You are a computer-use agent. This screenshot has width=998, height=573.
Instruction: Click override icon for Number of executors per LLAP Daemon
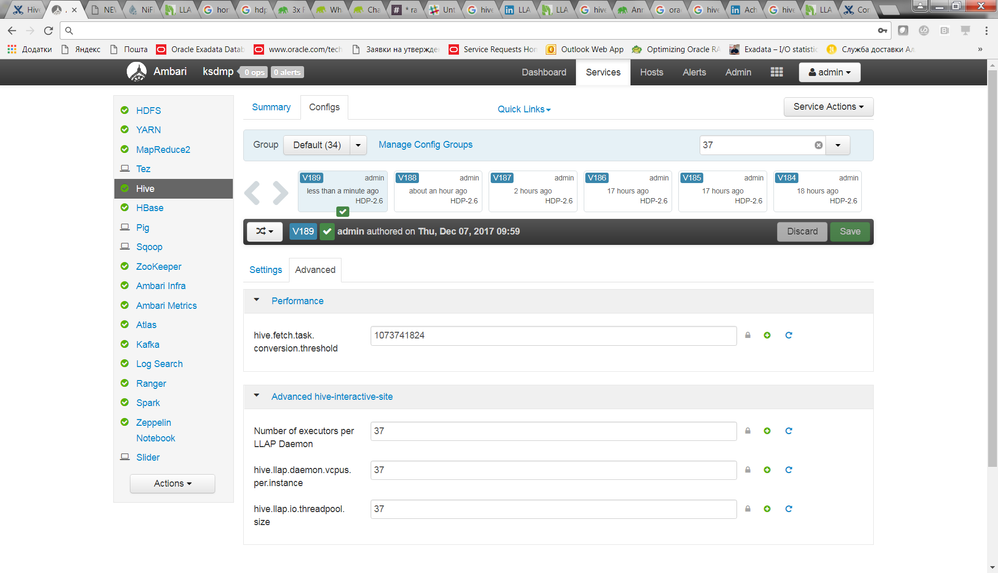pos(767,431)
